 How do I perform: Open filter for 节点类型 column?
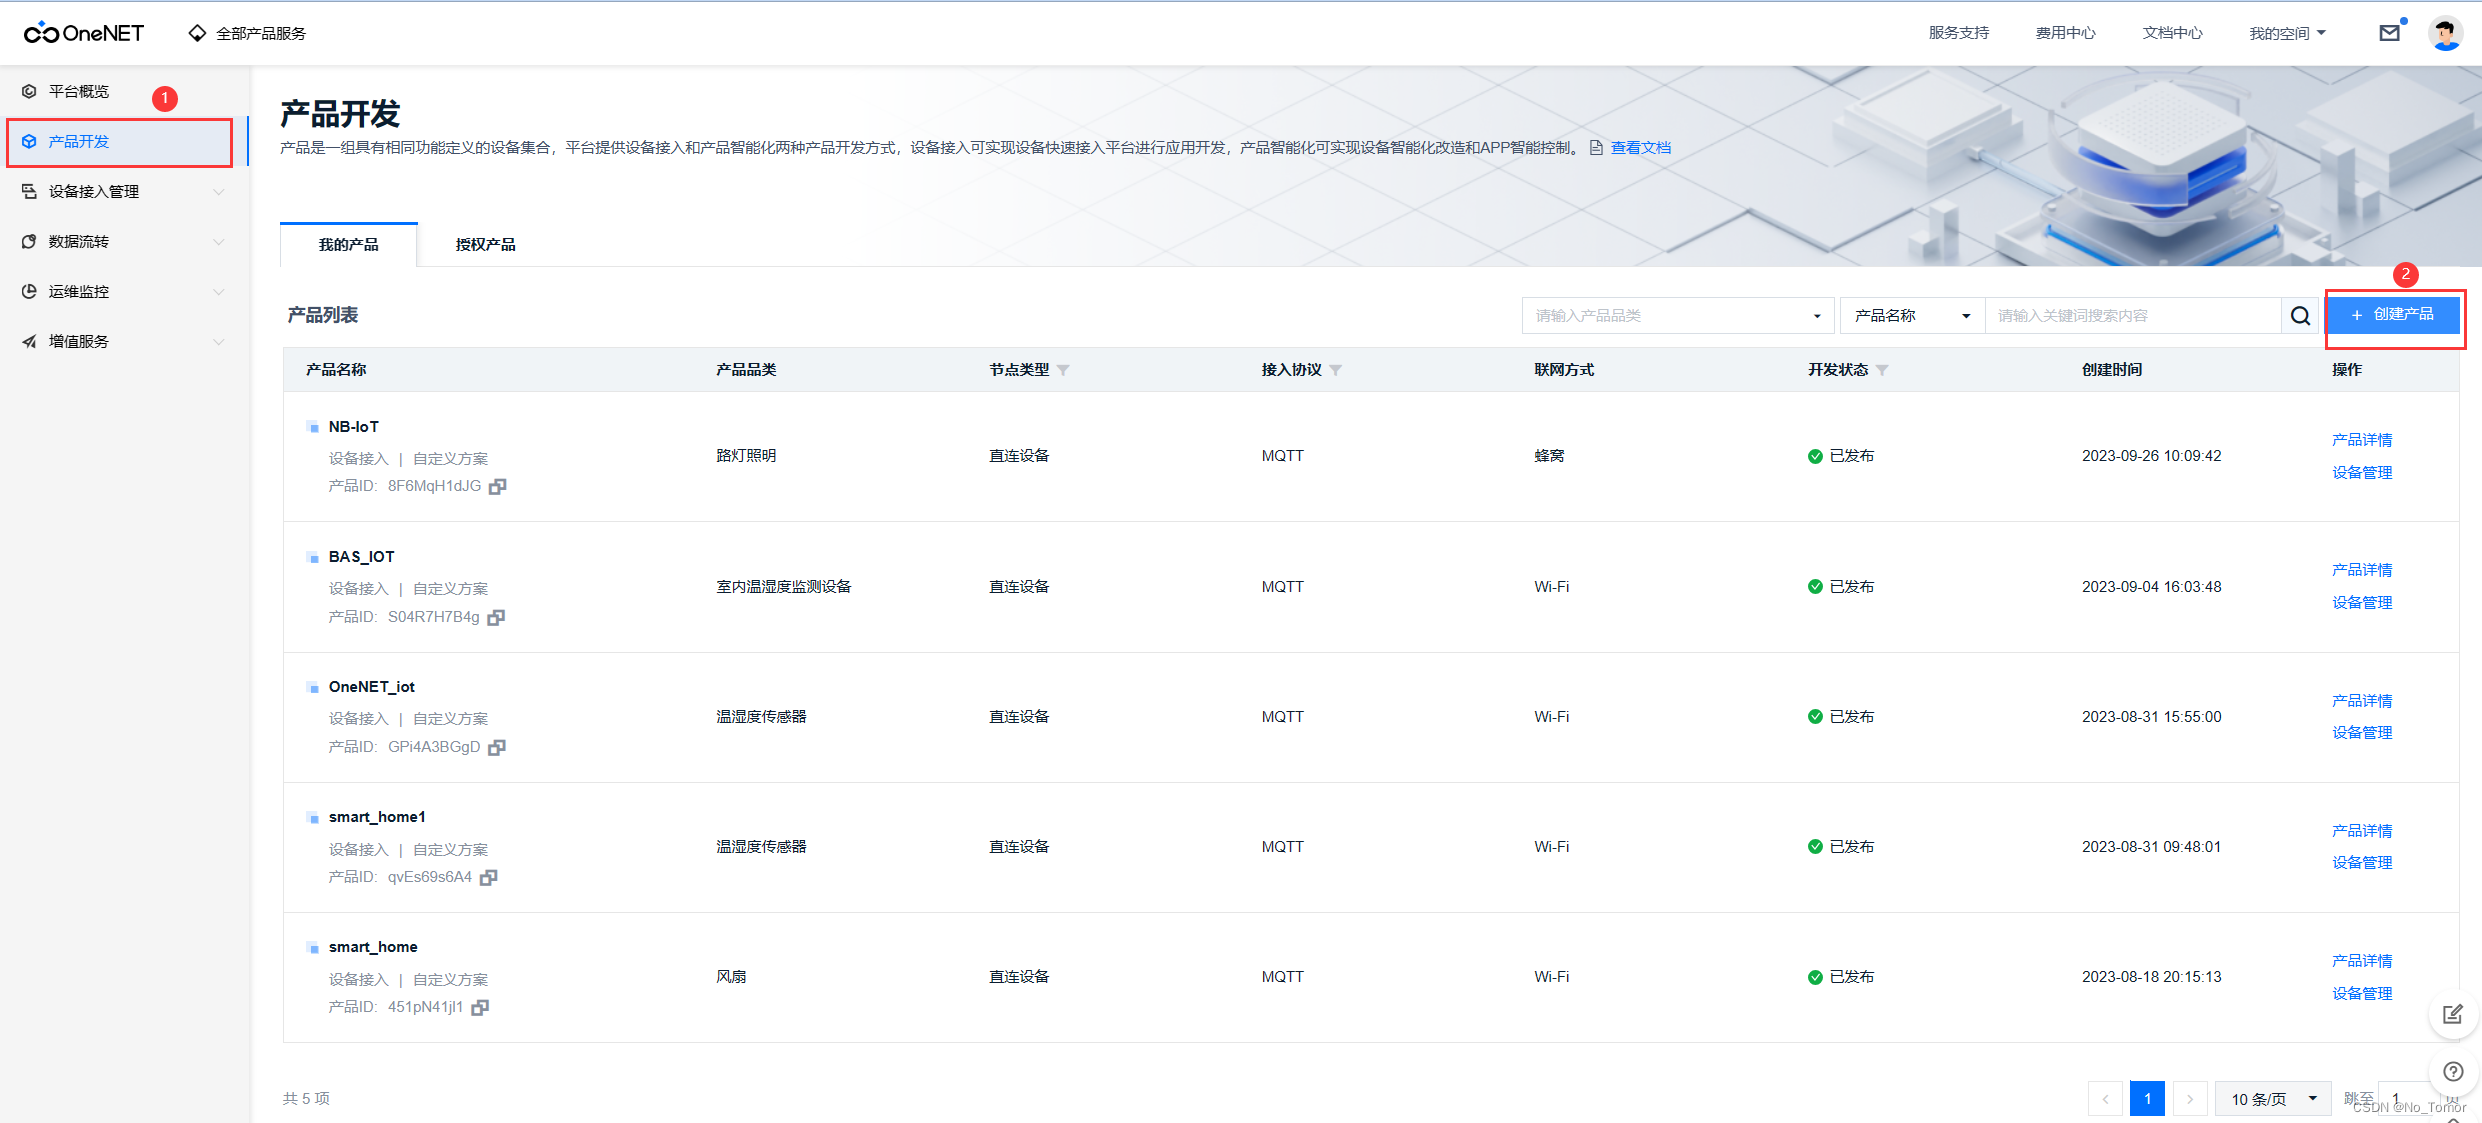point(1063,370)
